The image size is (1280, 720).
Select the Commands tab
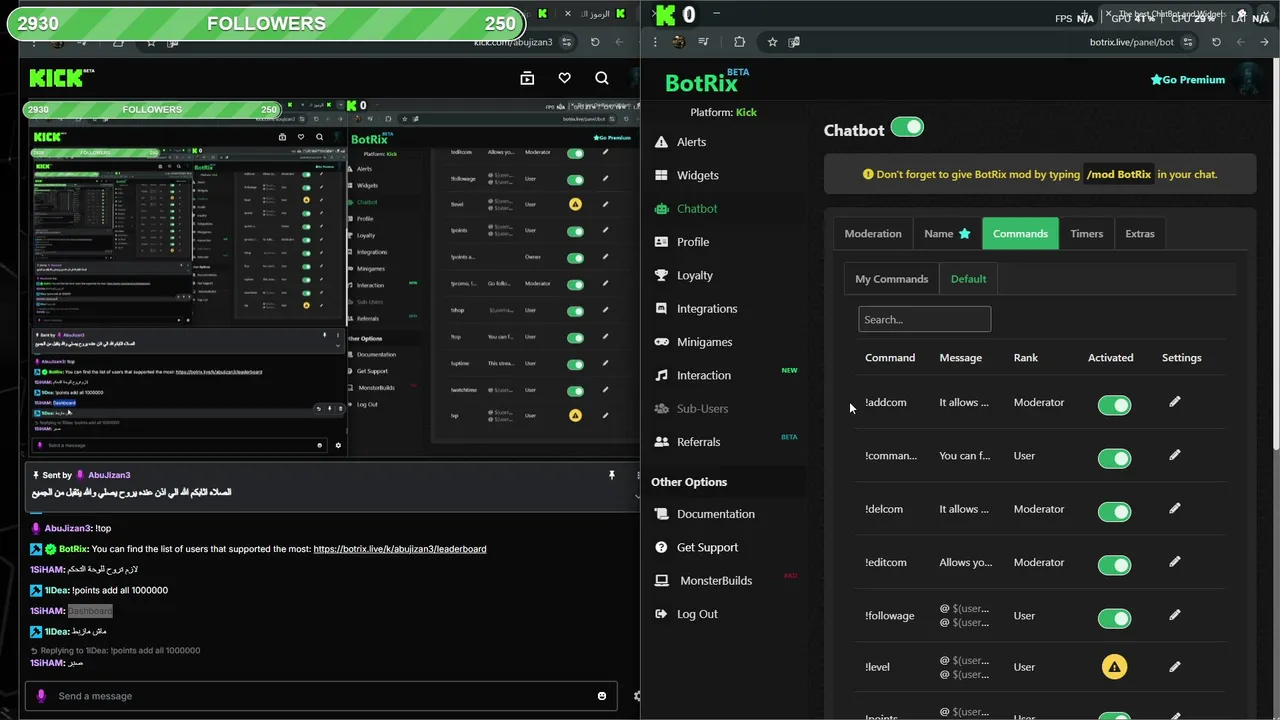tap(1020, 233)
